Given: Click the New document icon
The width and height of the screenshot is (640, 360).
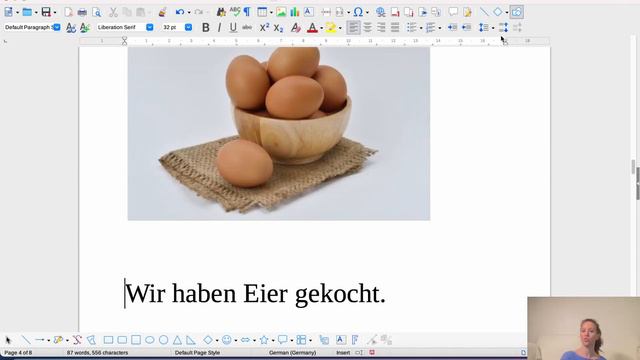Looking at the screenshot, I should [x=9, y=12].
